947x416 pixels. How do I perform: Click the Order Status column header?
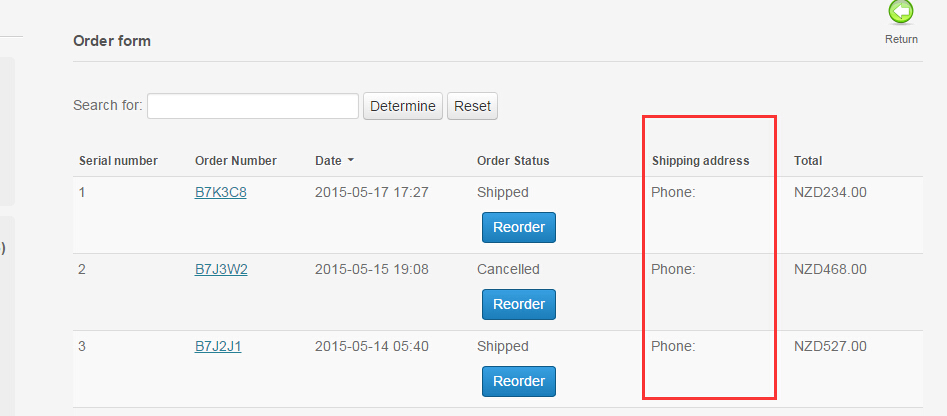(x=513, y=161)
